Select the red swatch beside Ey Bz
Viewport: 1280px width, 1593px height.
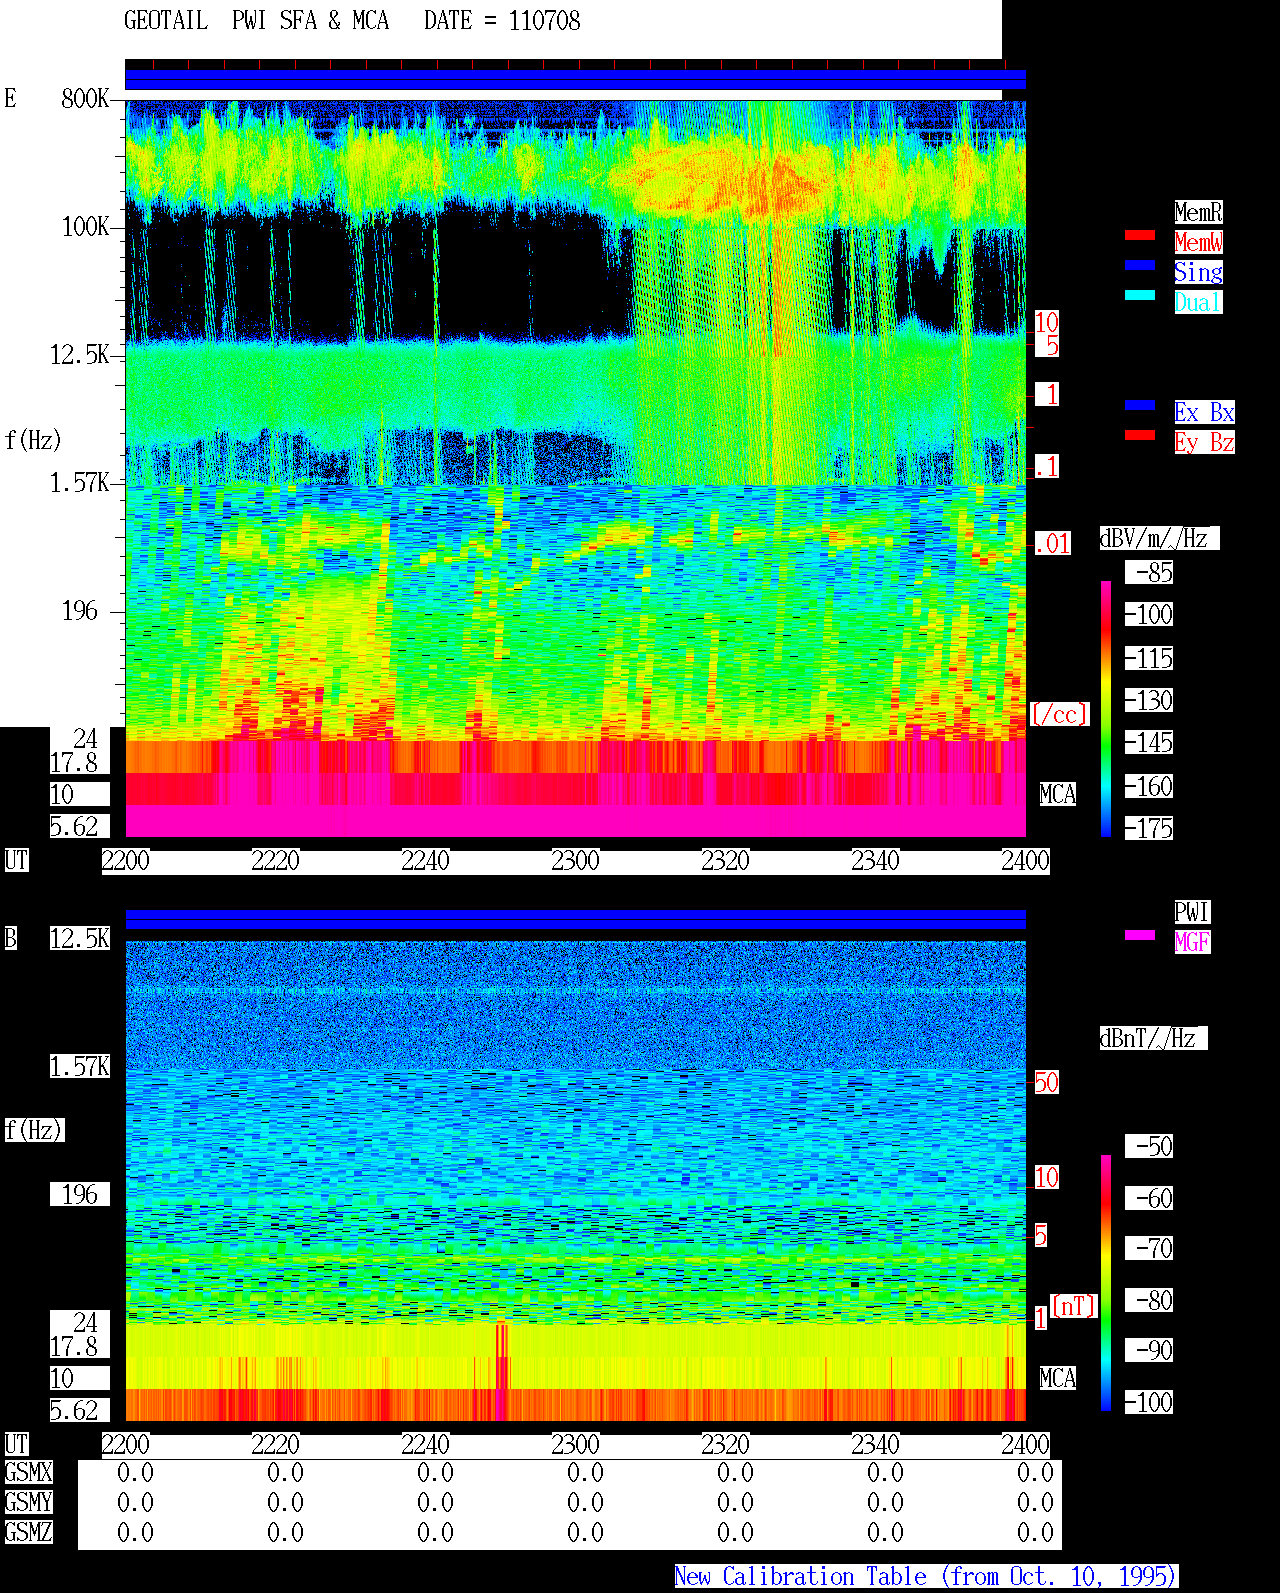coord(1140,436)
